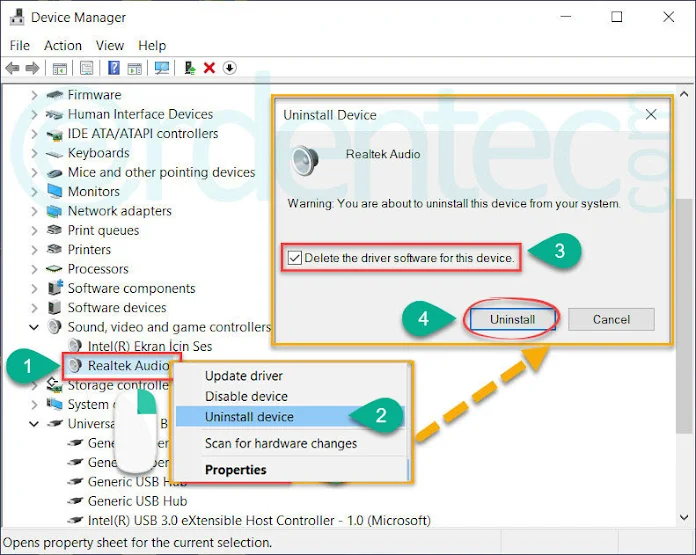The height and width of the screenshot is (555, 696).
Task: Open the View menu
Action: (110, 45)
